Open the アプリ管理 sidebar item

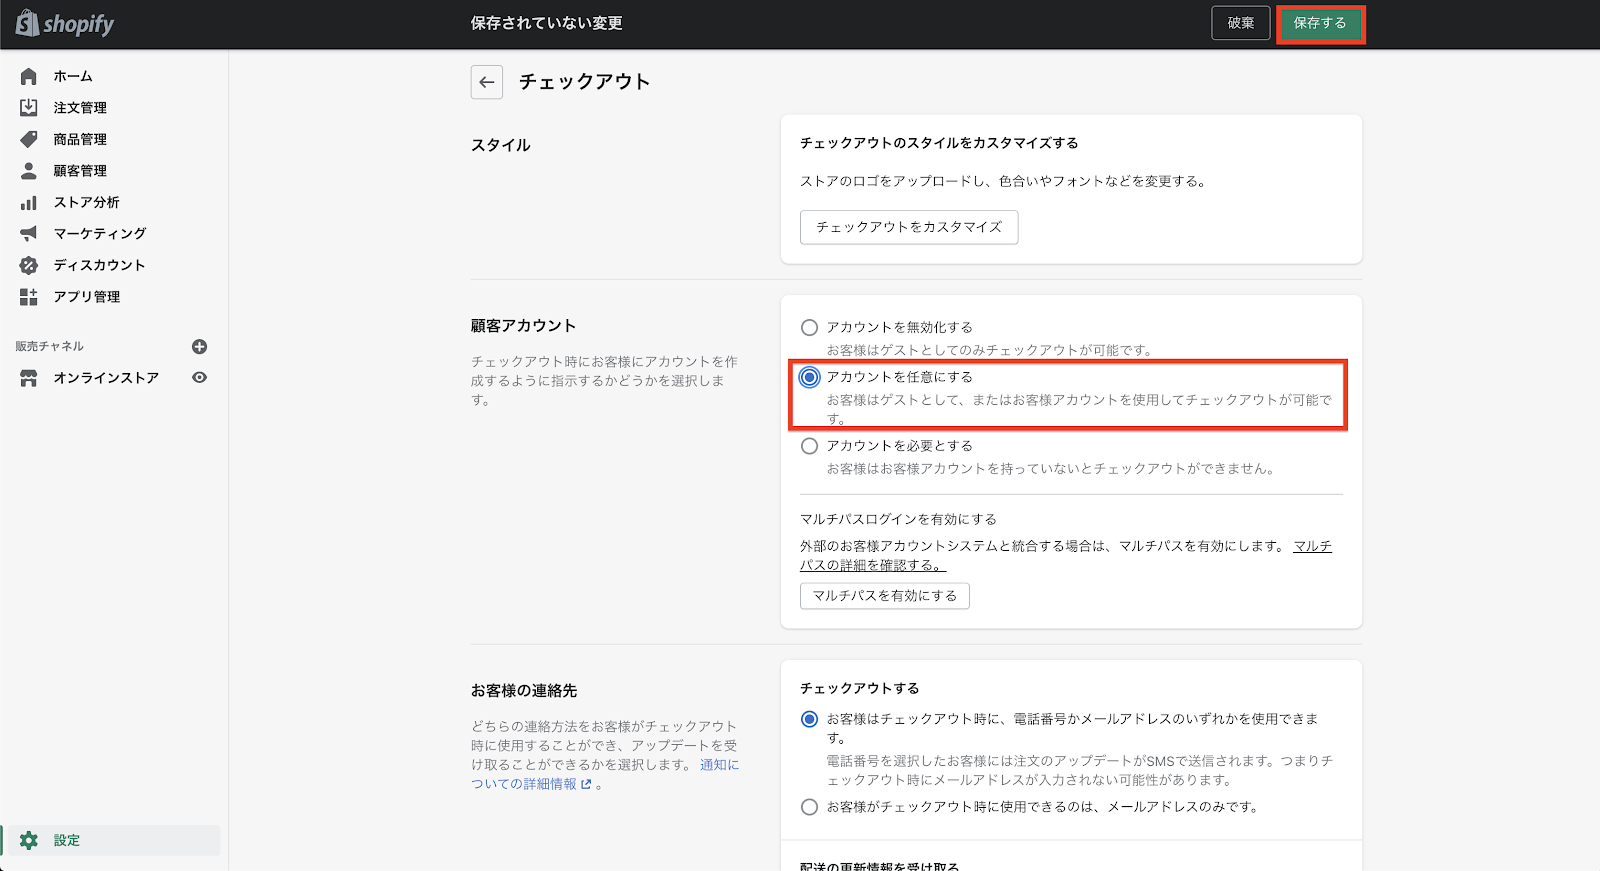pyautogui.click(x=86, y=297)
